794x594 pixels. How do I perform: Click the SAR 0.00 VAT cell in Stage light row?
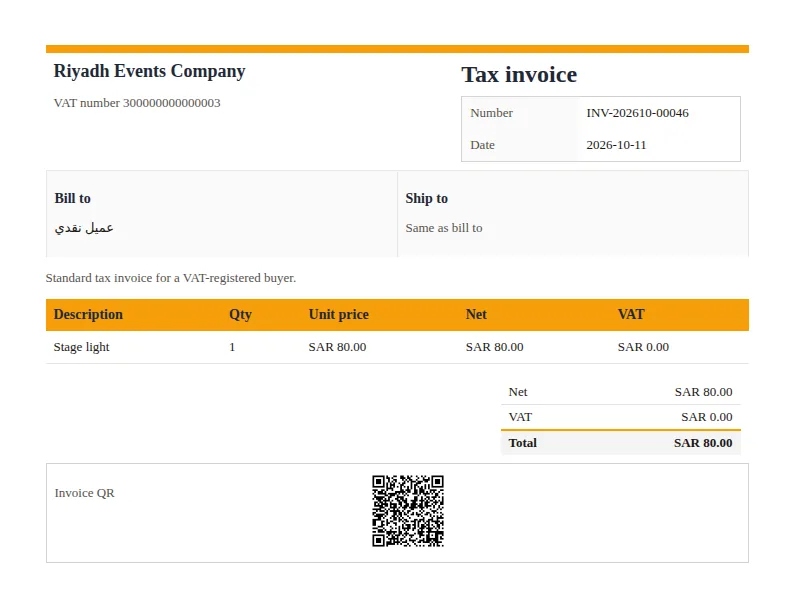pyautogui.click(x=643, y=347)
